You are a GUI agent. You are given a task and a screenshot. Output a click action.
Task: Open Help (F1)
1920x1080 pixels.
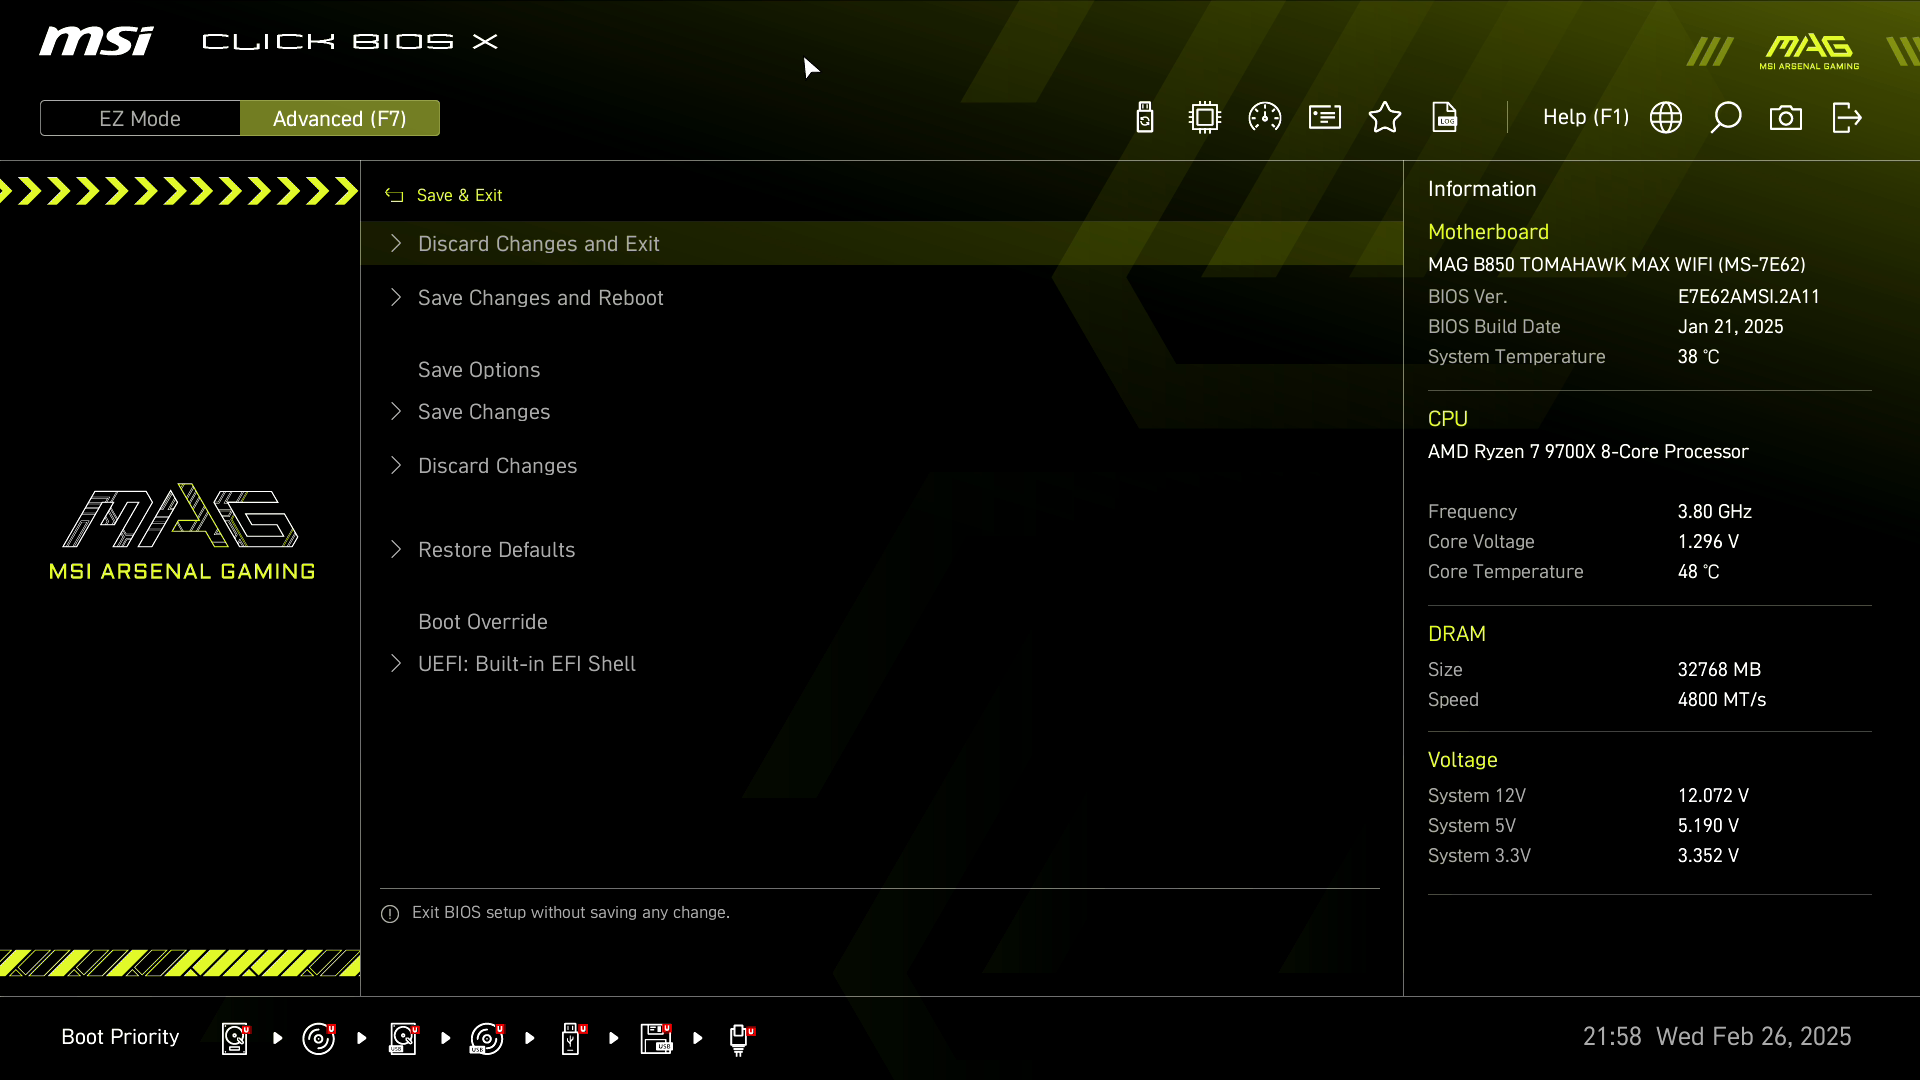click(x=1585, y=117)
